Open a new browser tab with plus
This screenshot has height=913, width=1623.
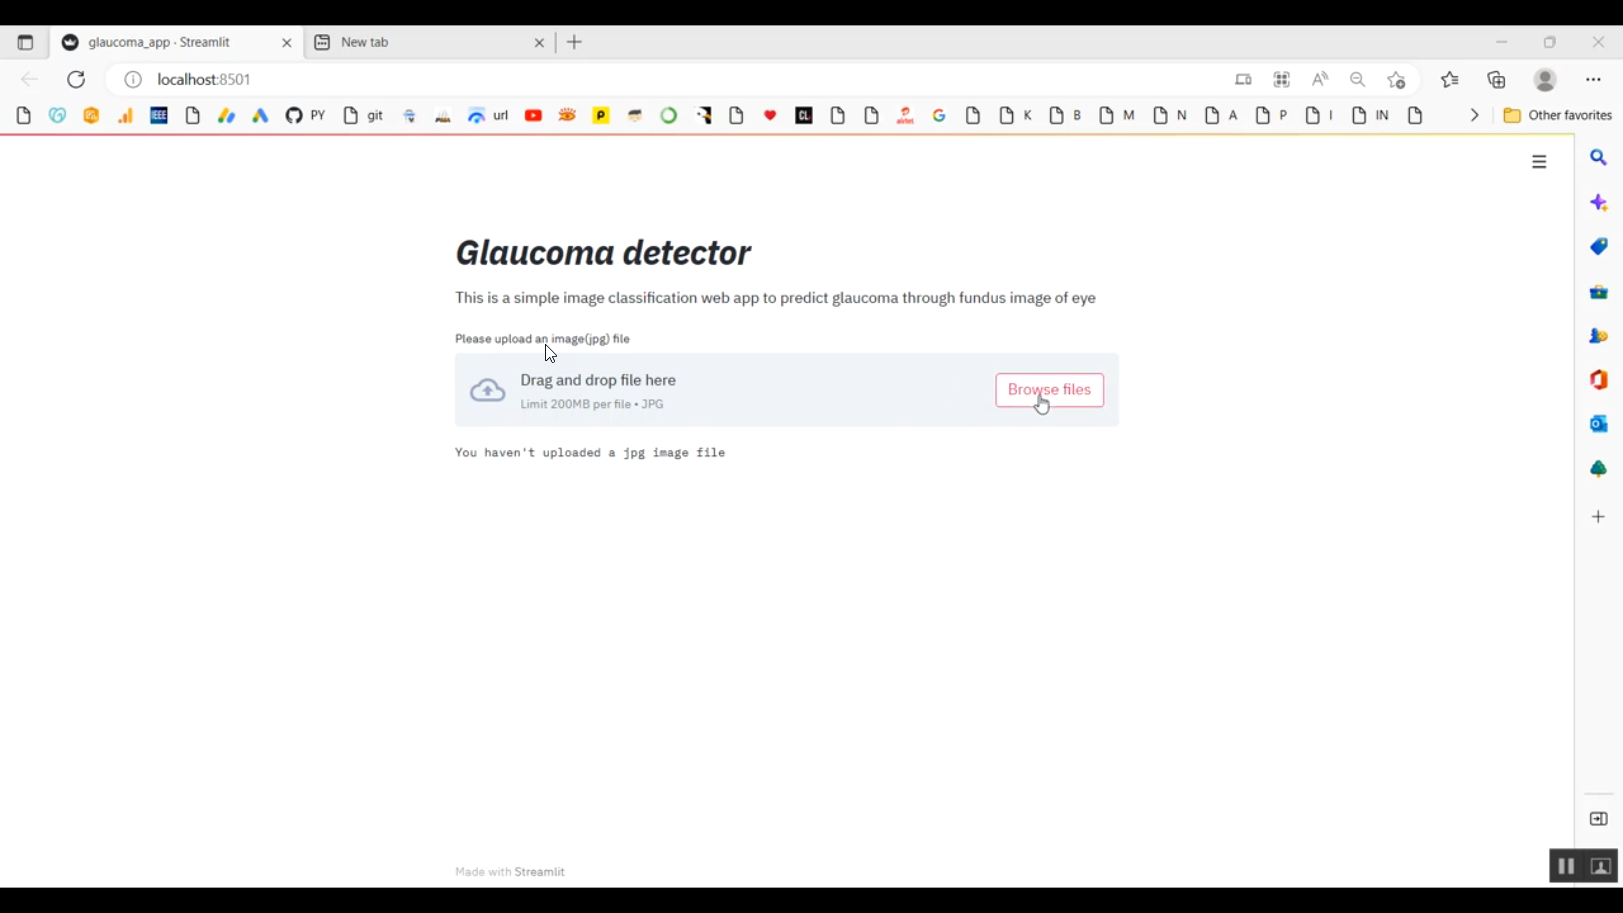point(575,42)
